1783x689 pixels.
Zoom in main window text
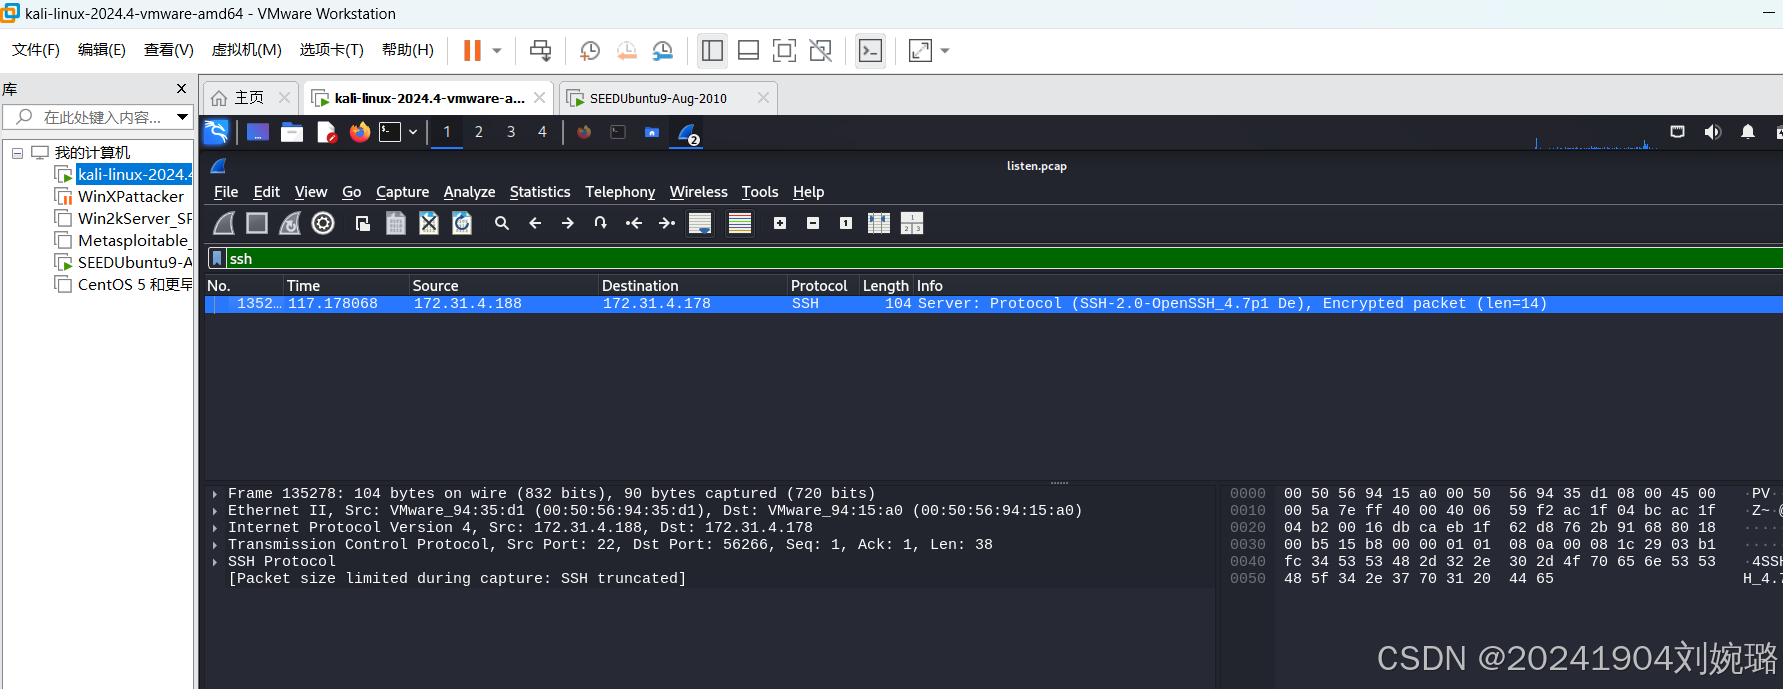click(780, 223)
